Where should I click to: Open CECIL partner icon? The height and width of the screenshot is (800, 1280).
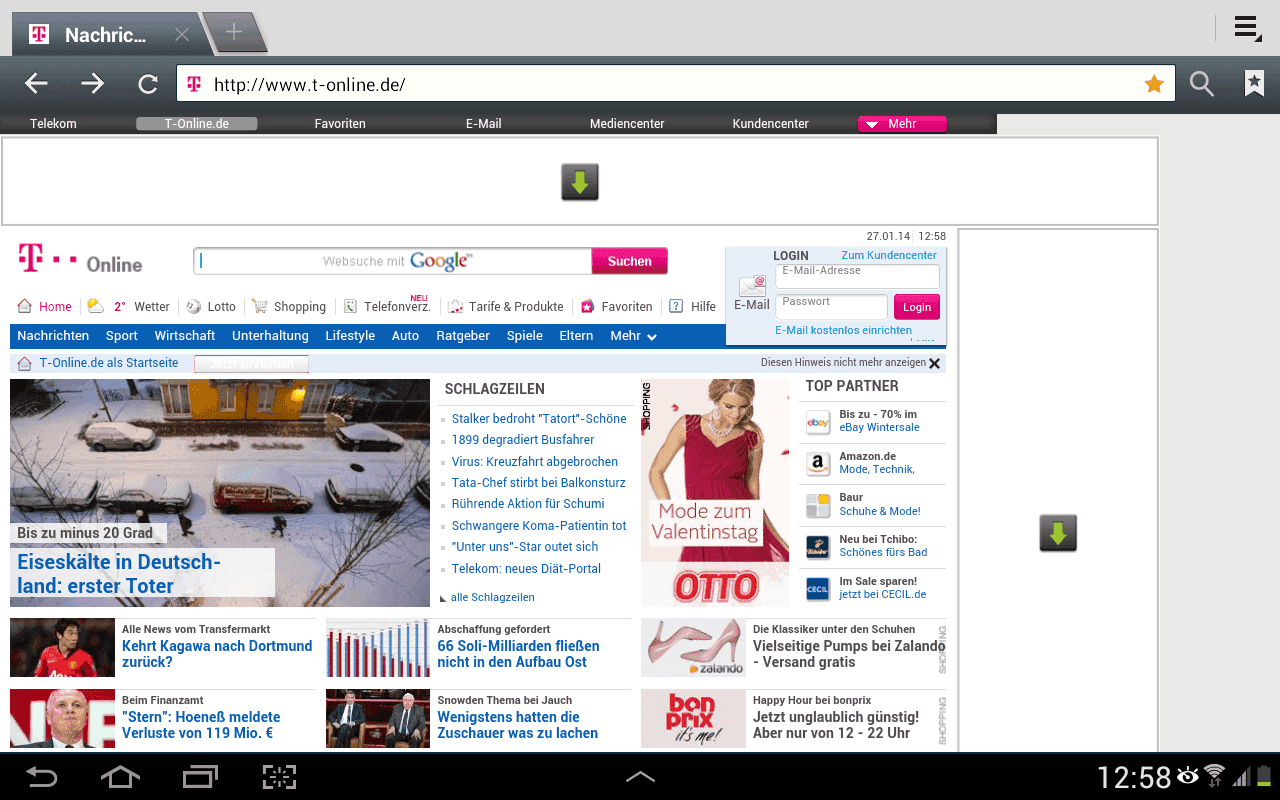(x=818, y=588)
